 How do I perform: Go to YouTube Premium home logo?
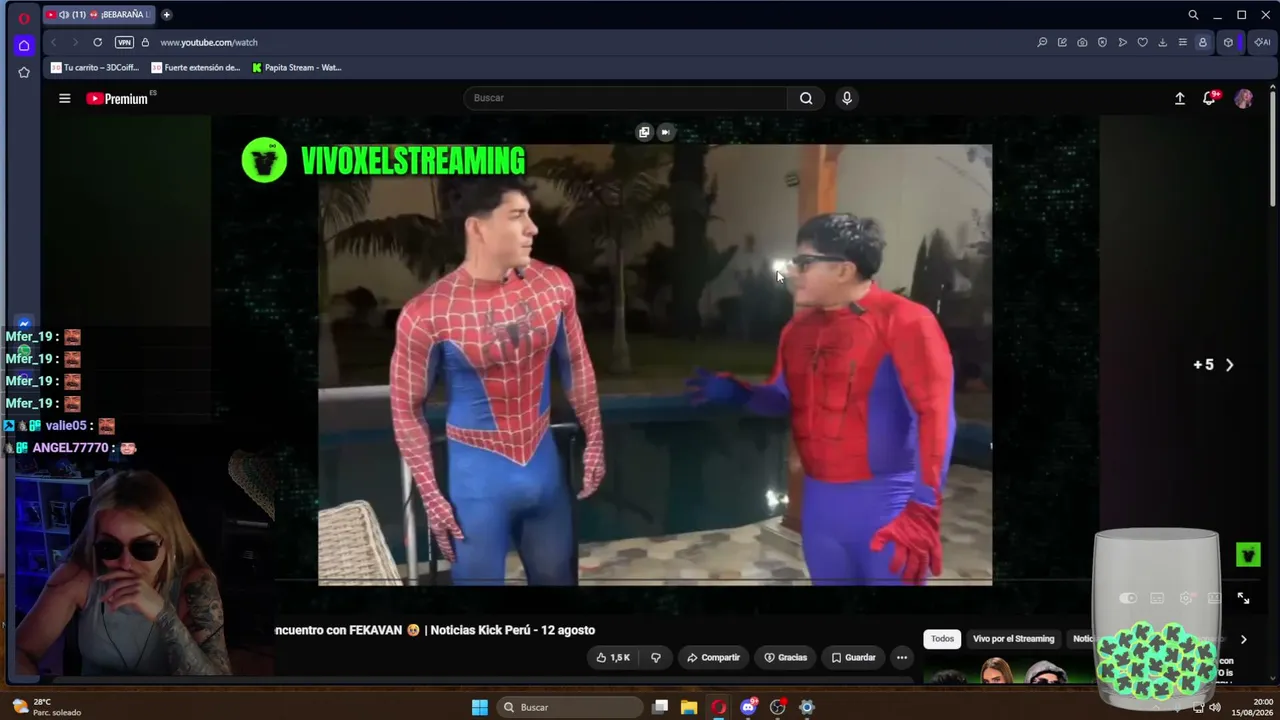click(x=117, y=98)
